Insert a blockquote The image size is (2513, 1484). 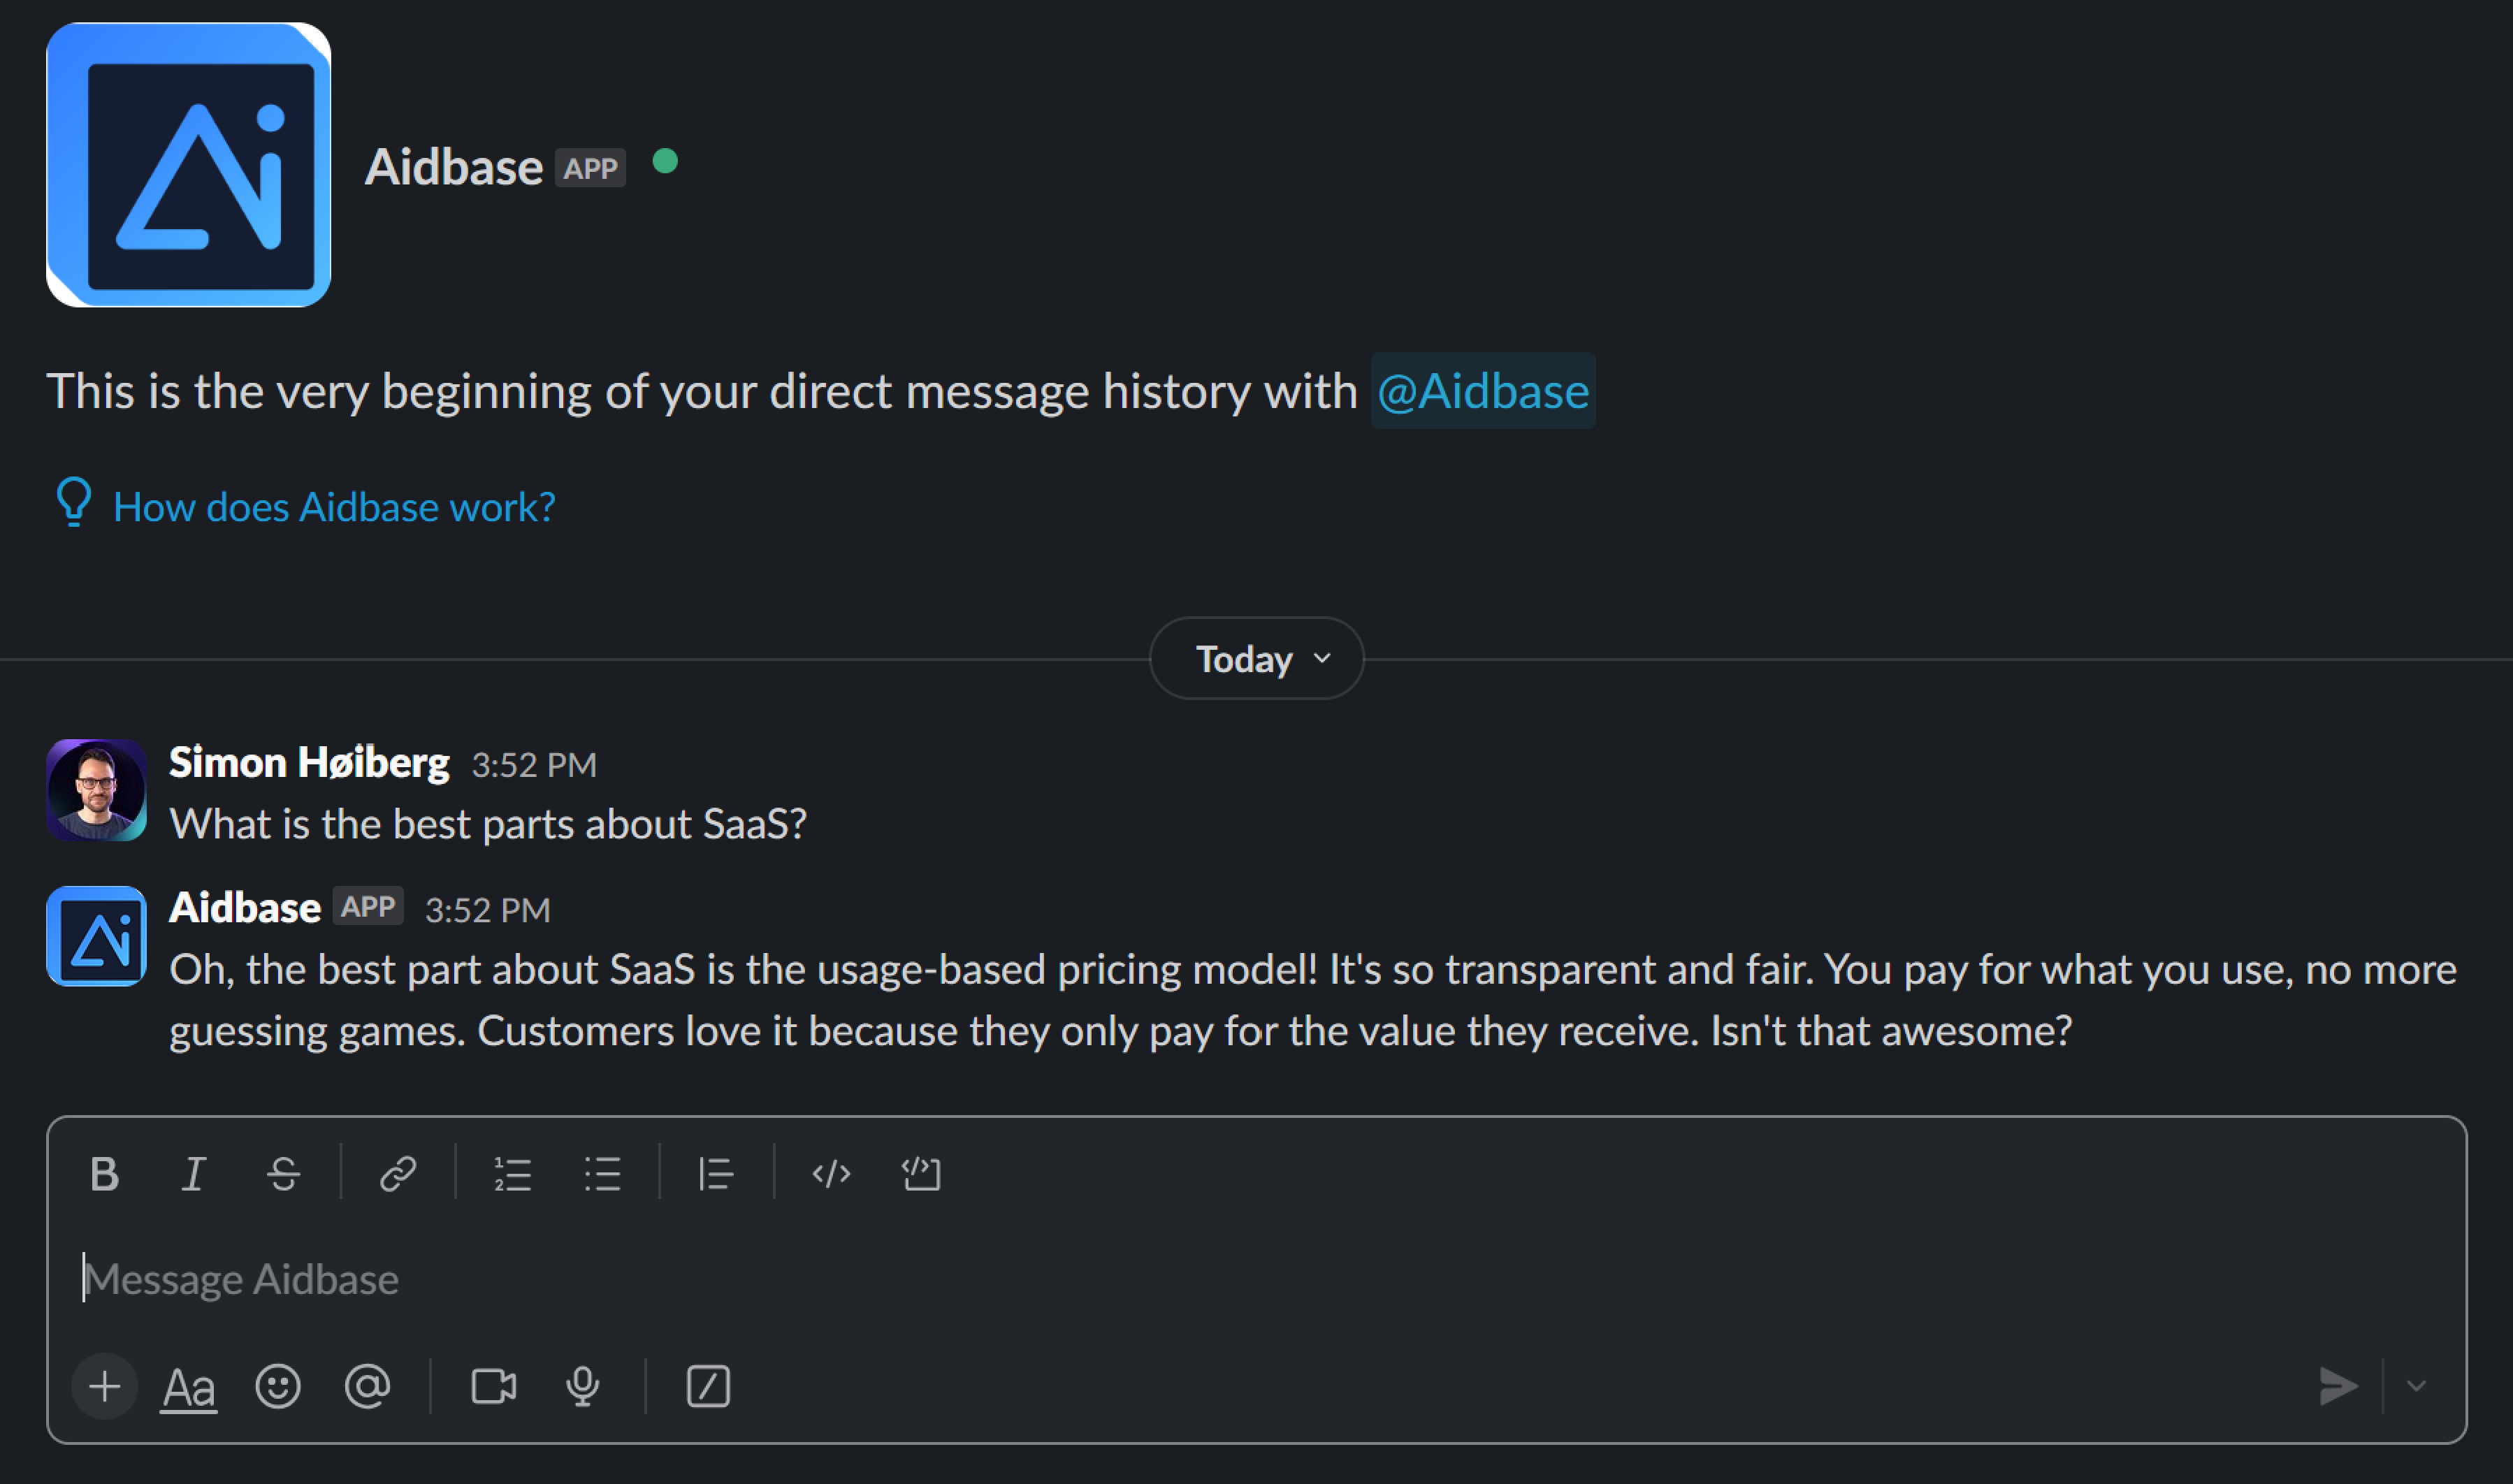pyautogui.click(x=716, y=1174)
